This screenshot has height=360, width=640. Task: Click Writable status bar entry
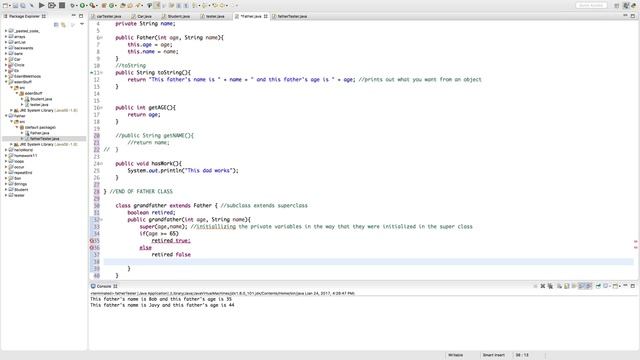pos(456,355)
